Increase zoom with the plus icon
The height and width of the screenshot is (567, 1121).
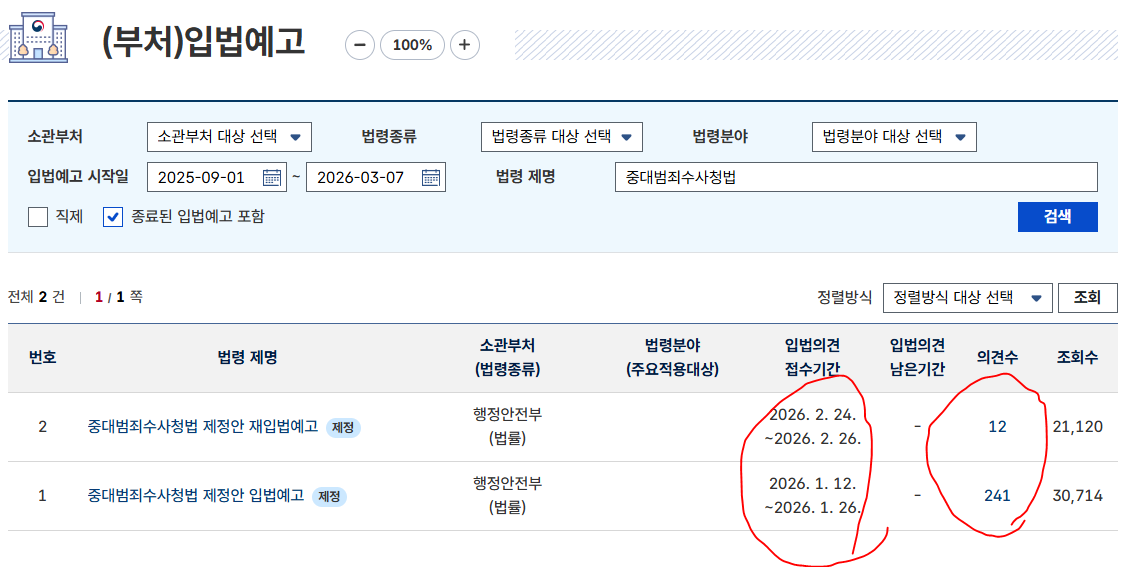pyautogui.click(x=465, y=45)
